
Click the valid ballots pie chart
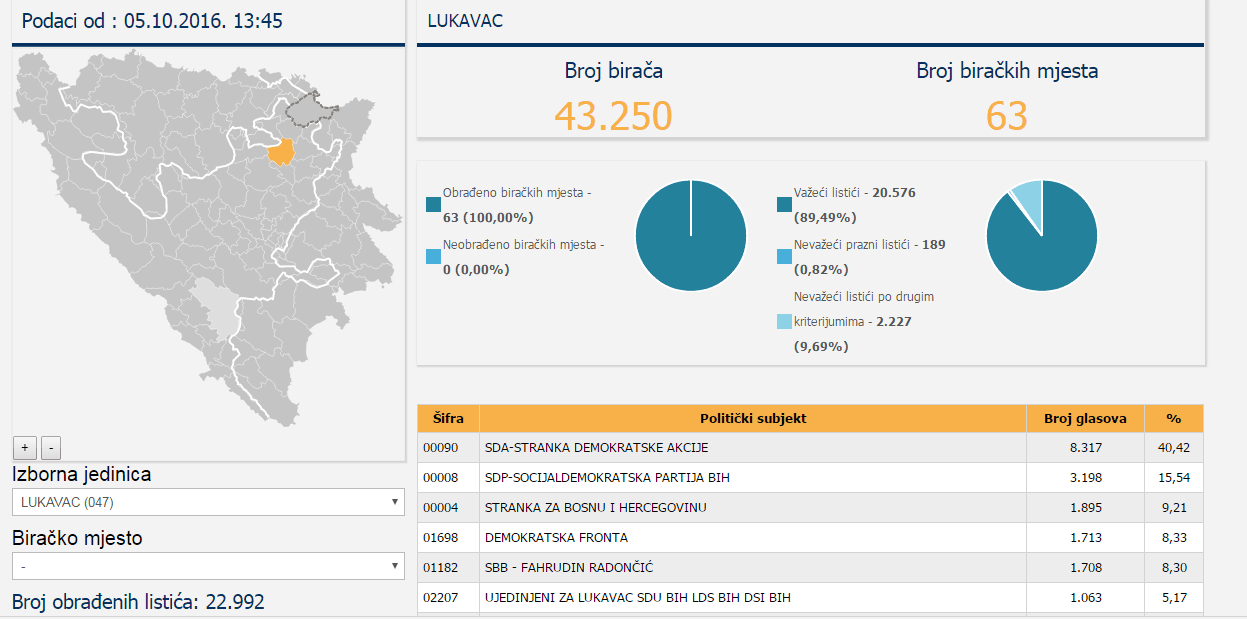(x=1040, y=236)
